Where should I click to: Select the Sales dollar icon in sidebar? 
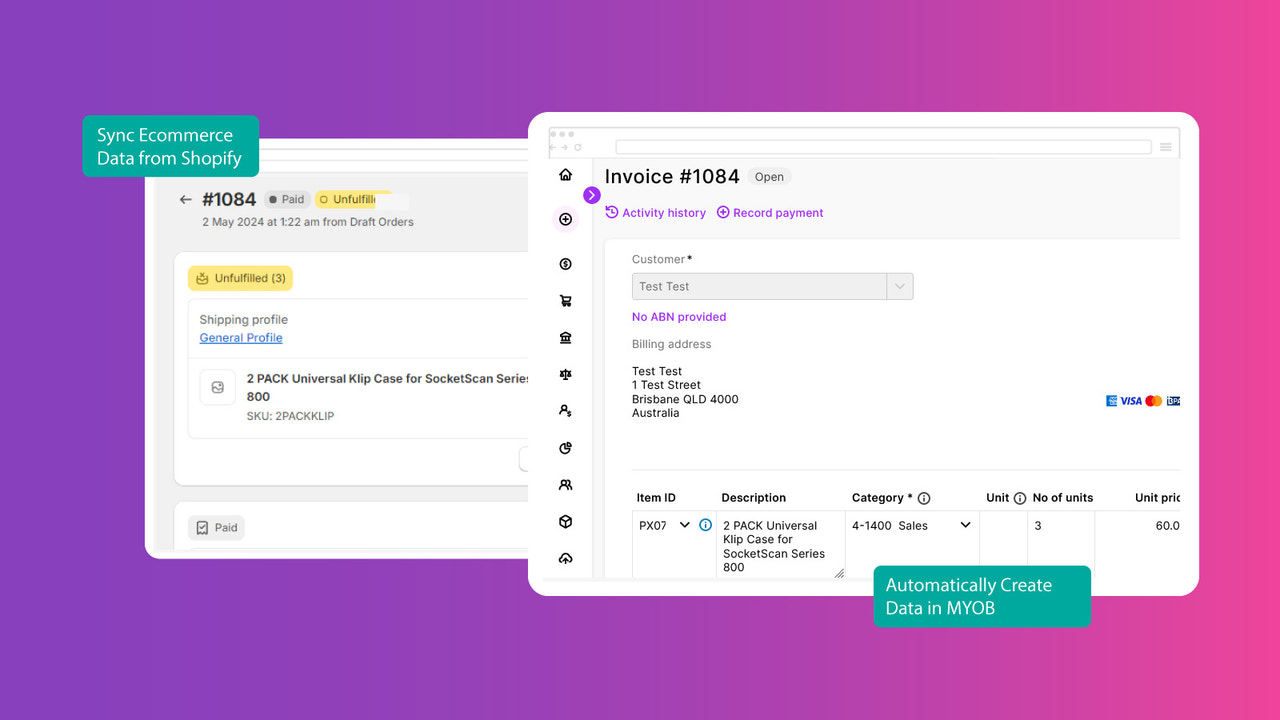click(565, 264)
